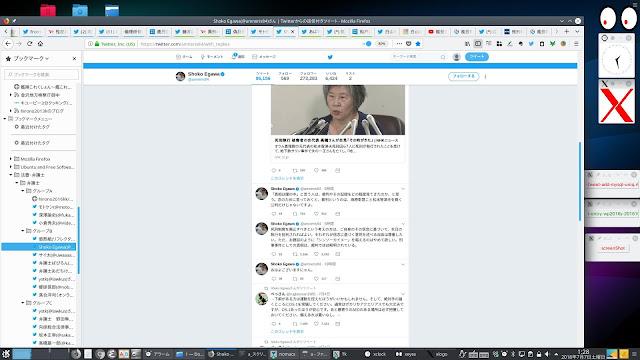
Task: Click the blue bookmark star in the address bar
Action: [x=418, y=44]
